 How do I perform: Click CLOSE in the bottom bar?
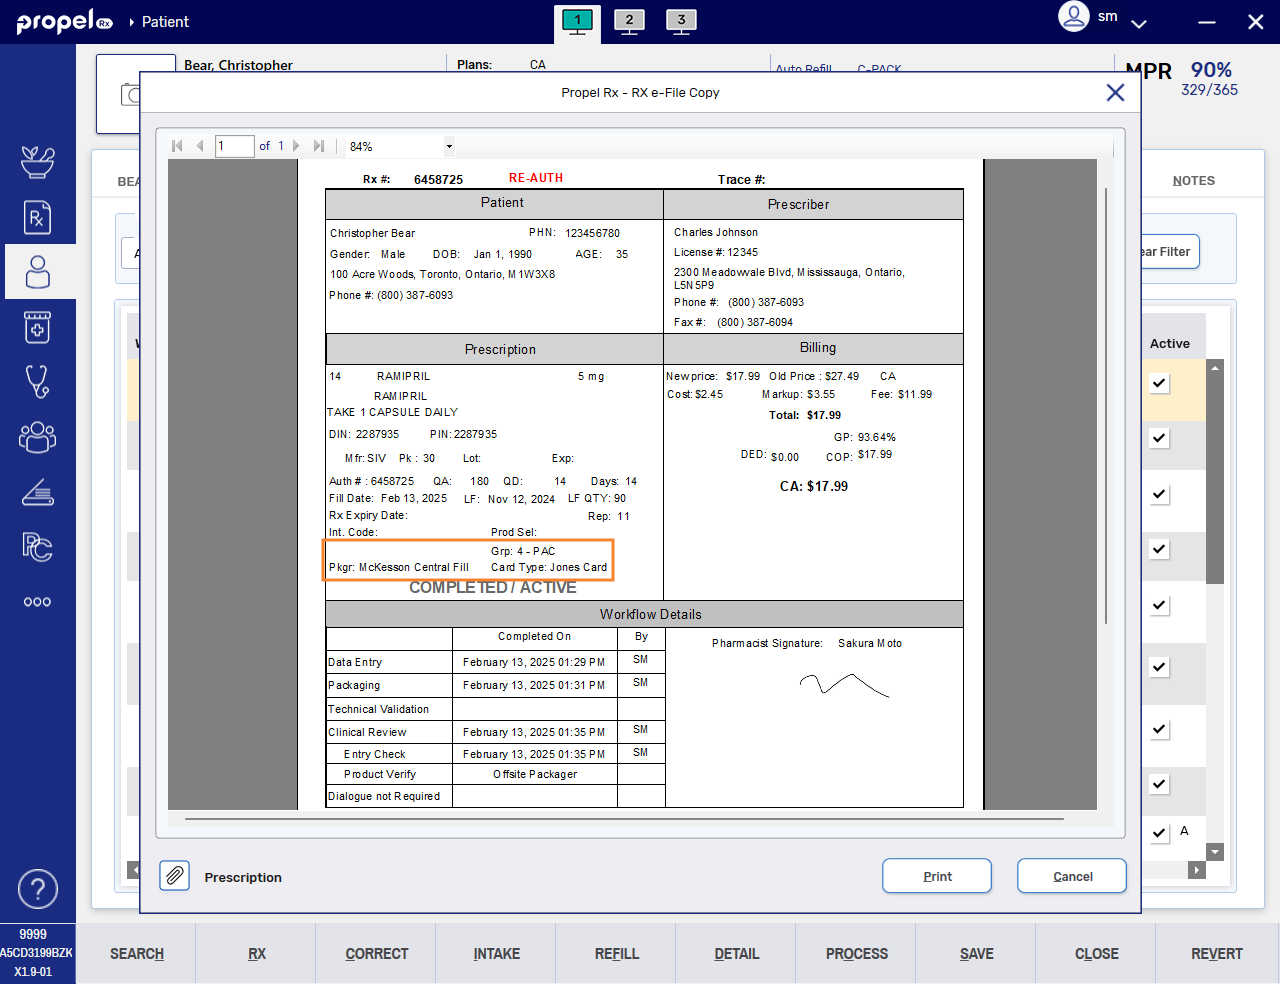coord(1097,954)
